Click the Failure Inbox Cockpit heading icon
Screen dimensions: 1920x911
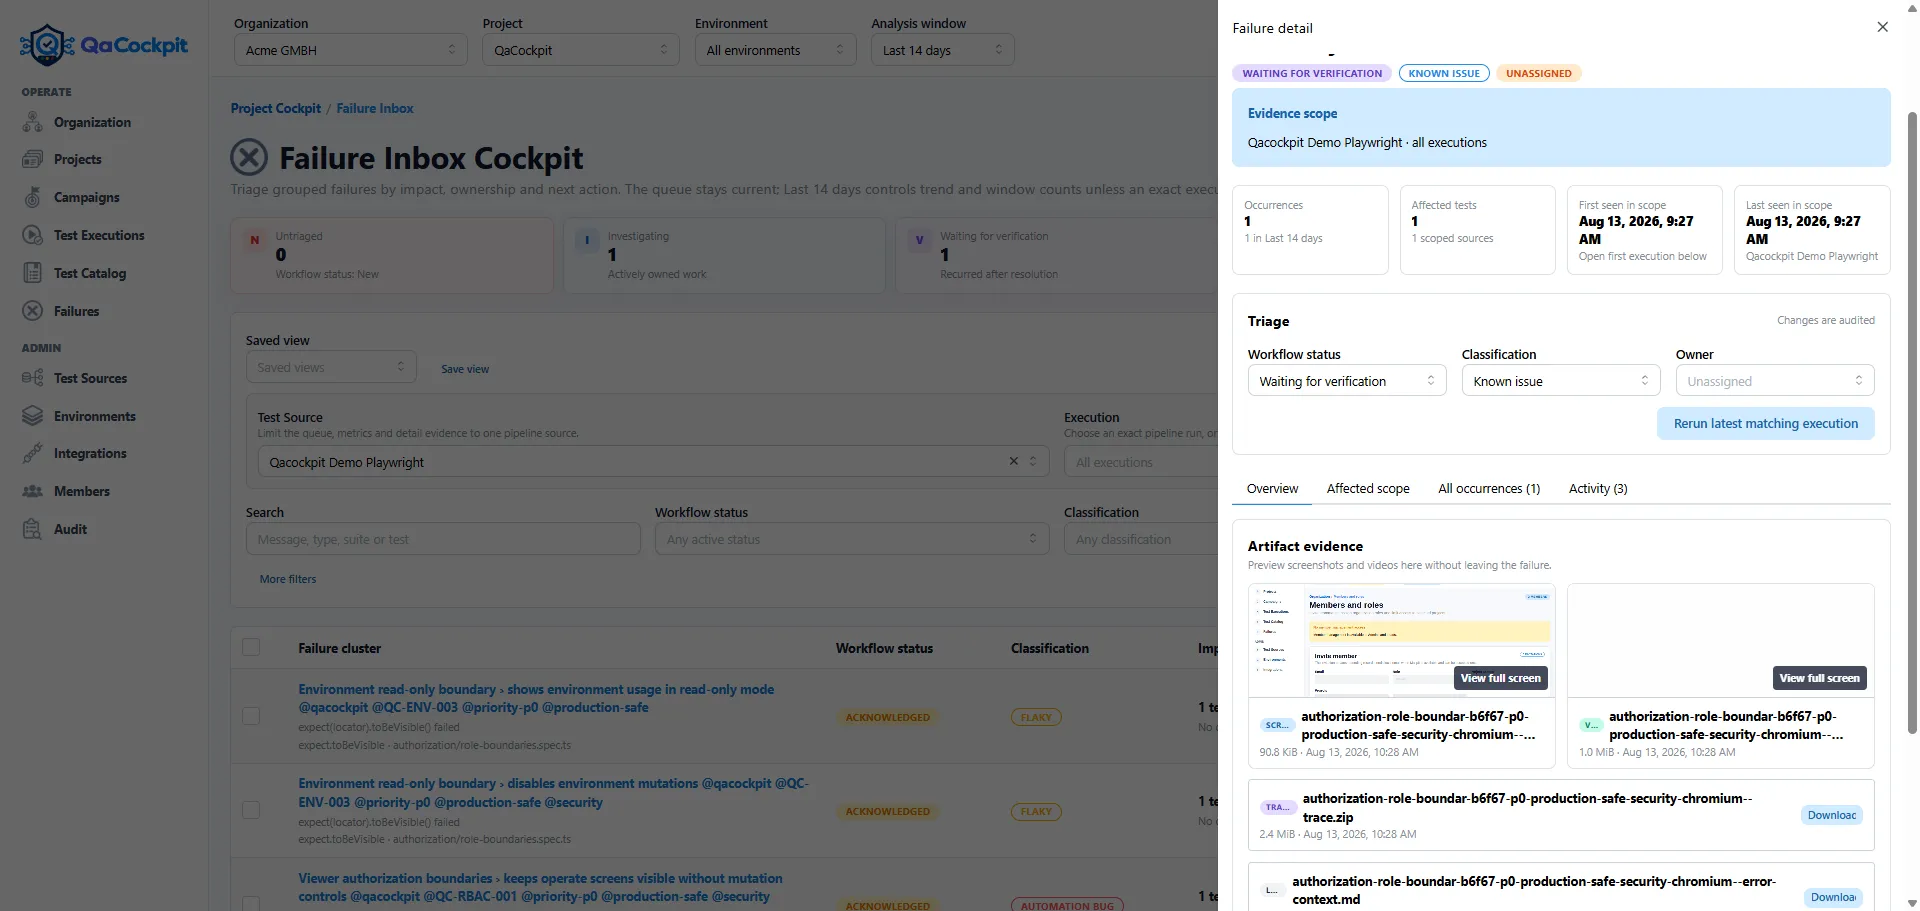(x=249, y=157)
